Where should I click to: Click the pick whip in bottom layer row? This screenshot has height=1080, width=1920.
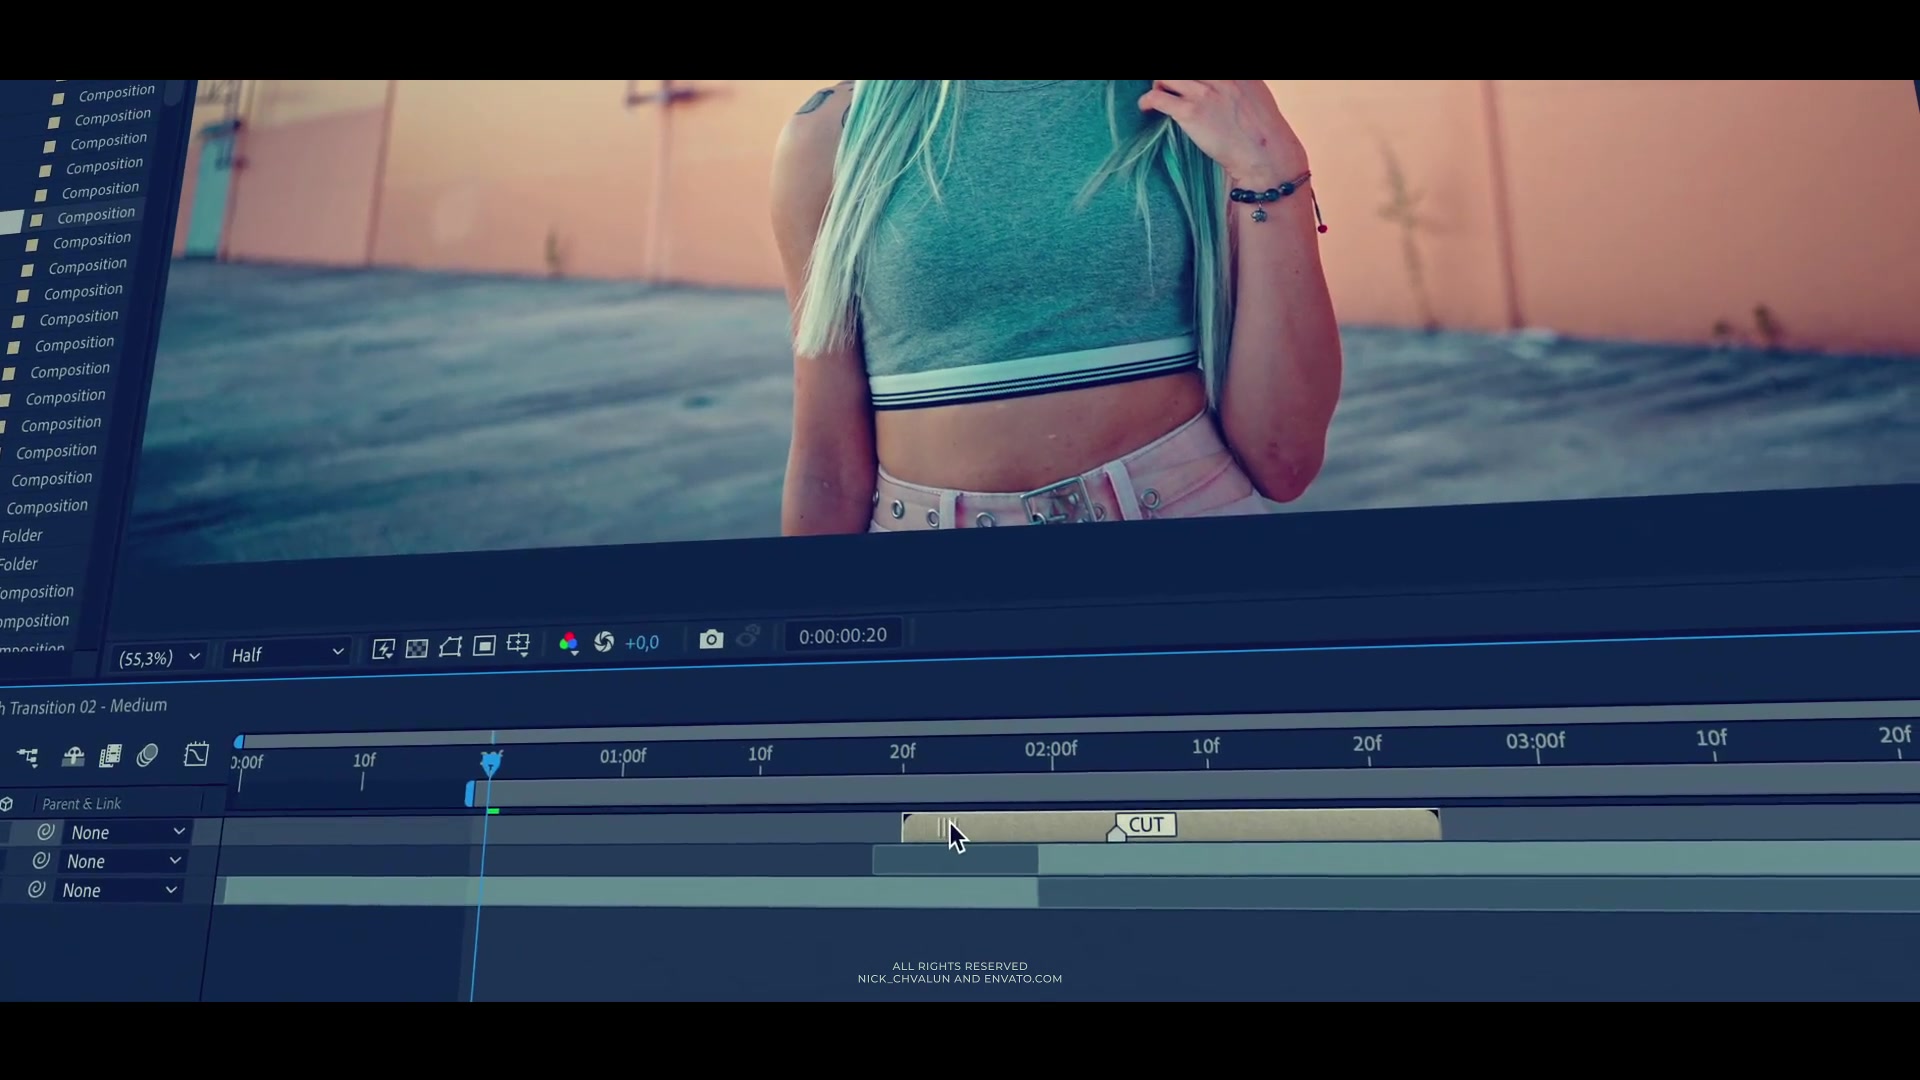[37, 890]
